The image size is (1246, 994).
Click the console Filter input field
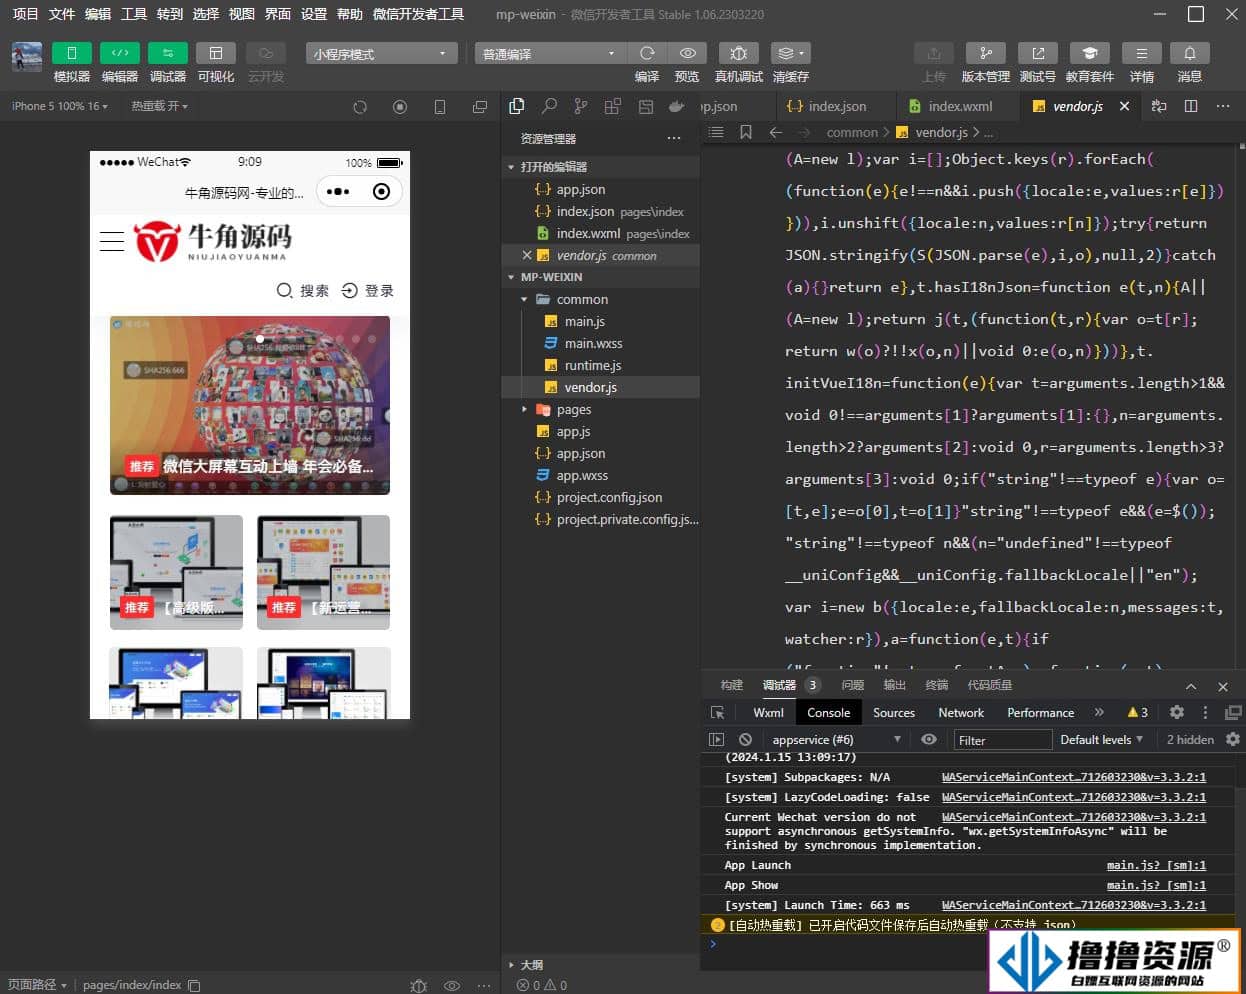click(x=1002, y=740)
